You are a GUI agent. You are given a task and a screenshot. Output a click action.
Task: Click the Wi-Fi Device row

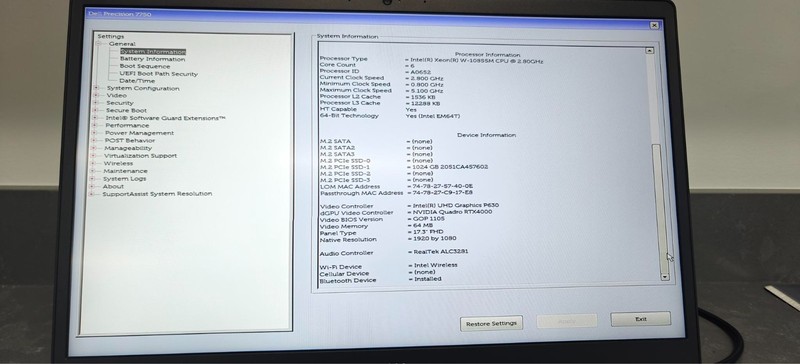tap(389, 266)
